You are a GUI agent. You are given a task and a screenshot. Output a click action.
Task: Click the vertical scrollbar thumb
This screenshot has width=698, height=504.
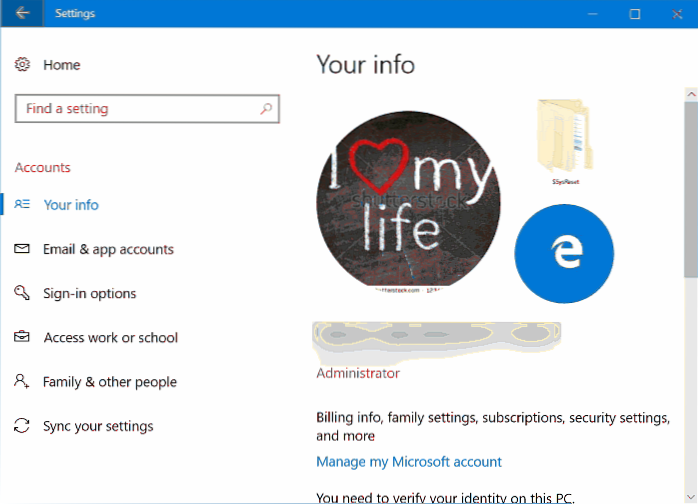tap(690, 190)
